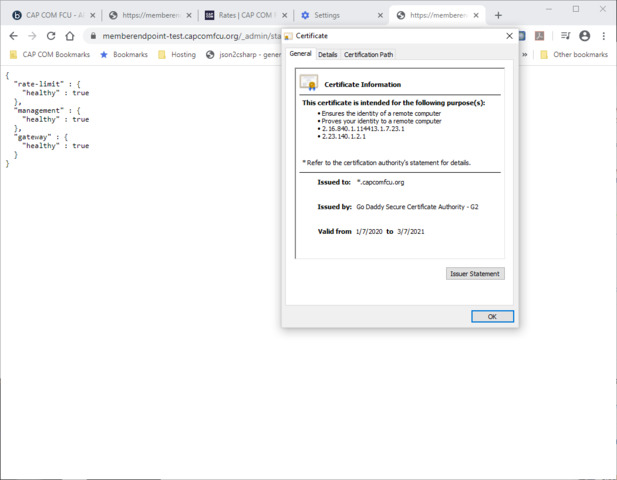Image resolution: width=617 pixels, height=480 pixels.
Task: Close the Certificate dialog with X
Action: pos(509,36)
